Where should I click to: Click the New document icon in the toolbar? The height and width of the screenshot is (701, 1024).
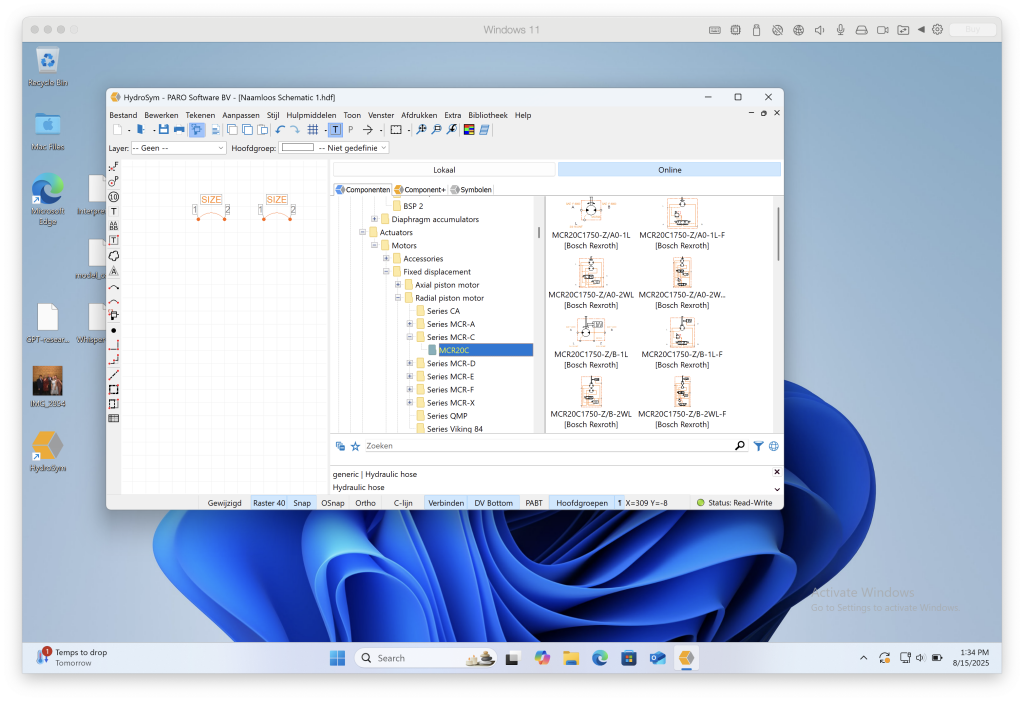coord(118,130)
